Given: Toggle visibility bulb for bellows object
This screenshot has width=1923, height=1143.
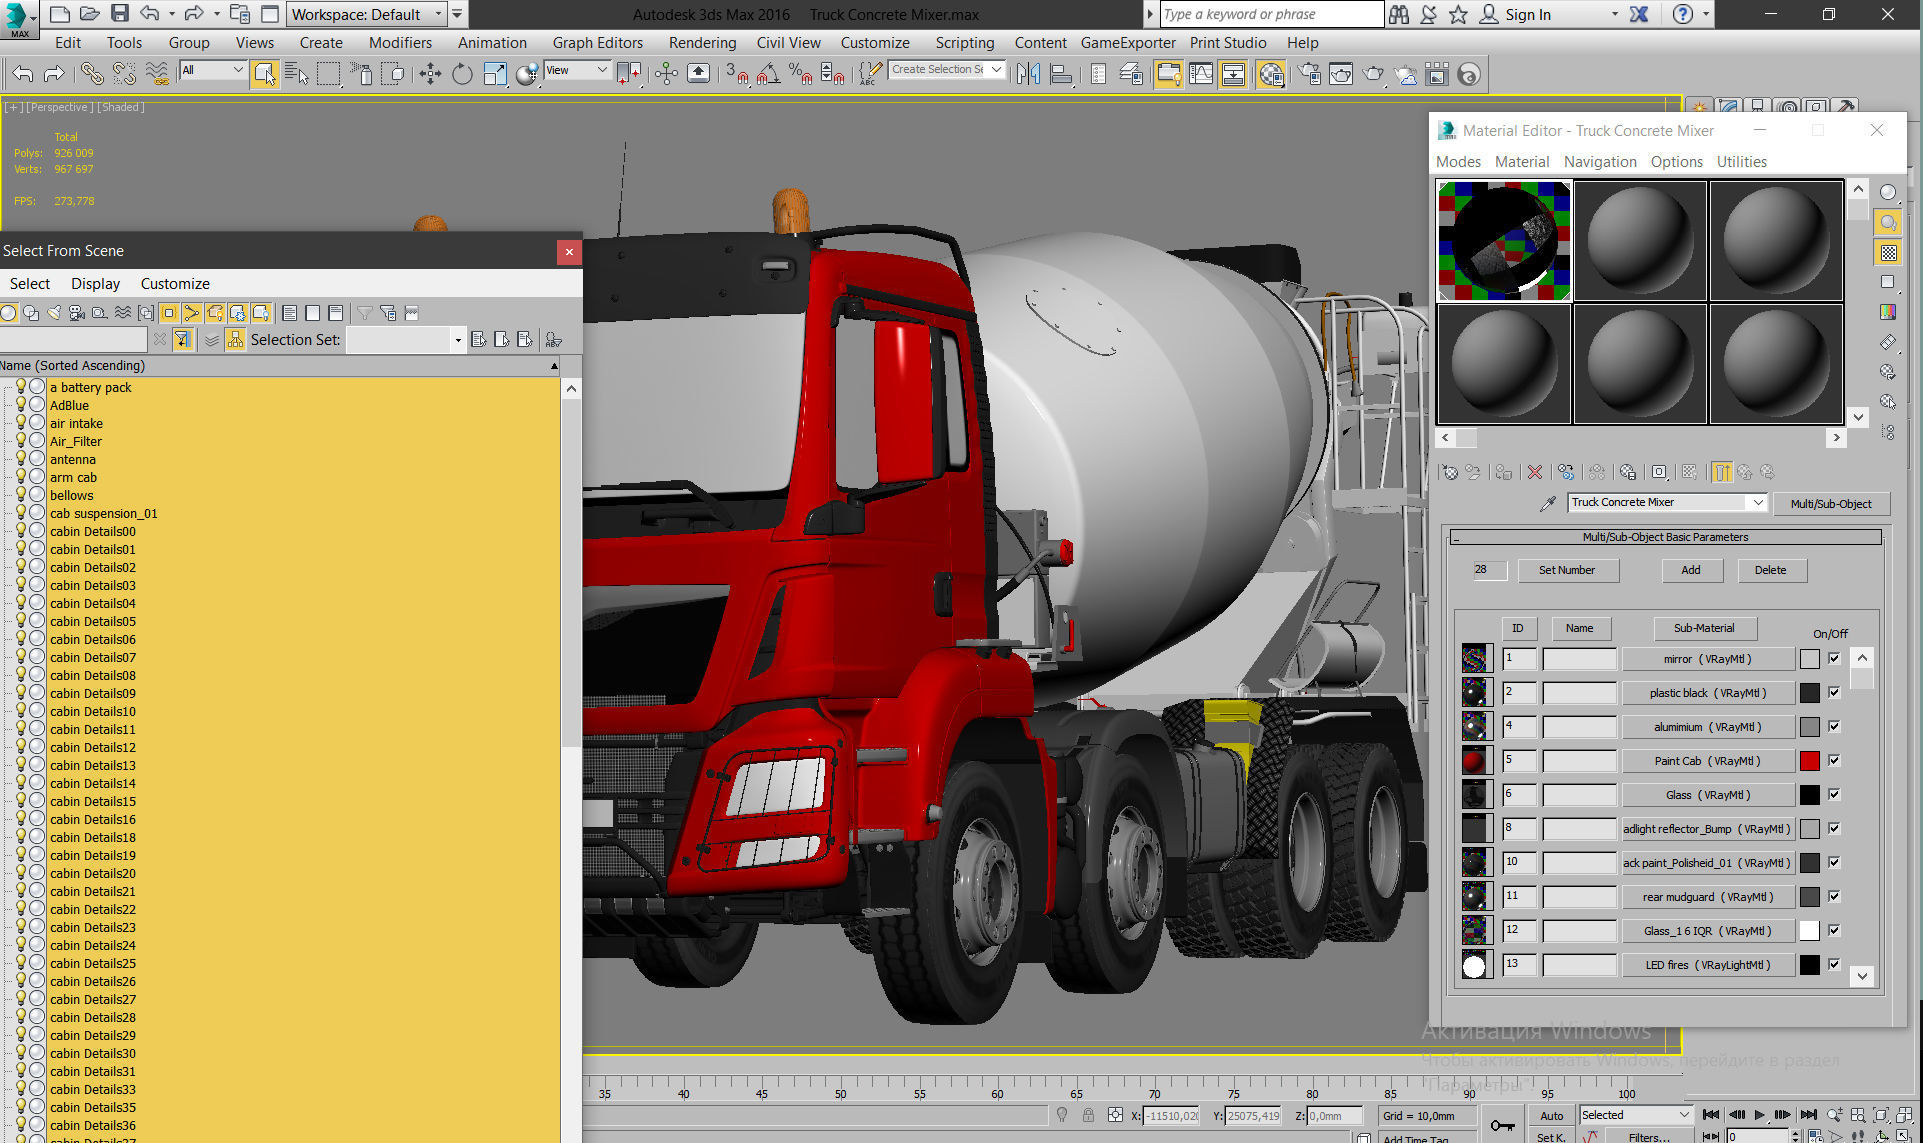Looking at the screenshot, I should (x=20, y=495).
